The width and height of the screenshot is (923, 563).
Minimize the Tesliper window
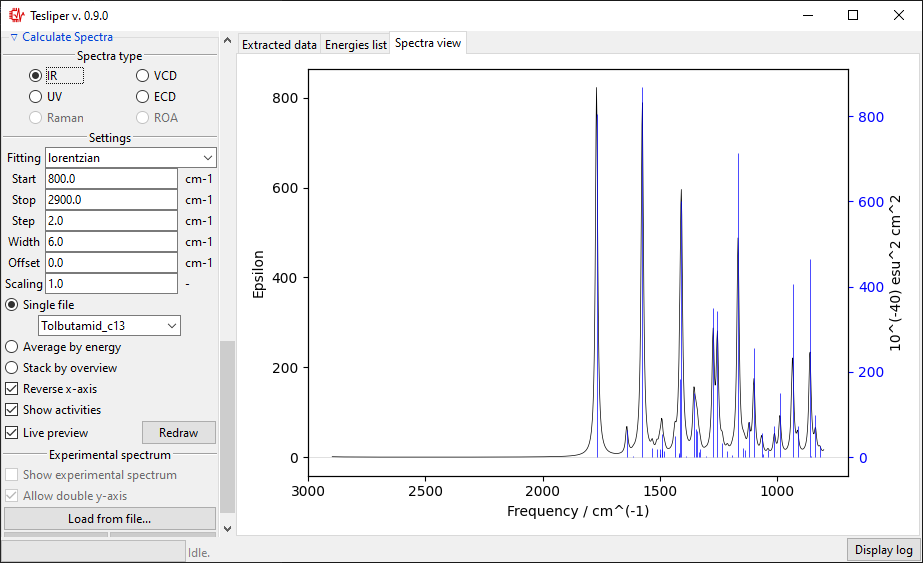[x=808, y=15]
